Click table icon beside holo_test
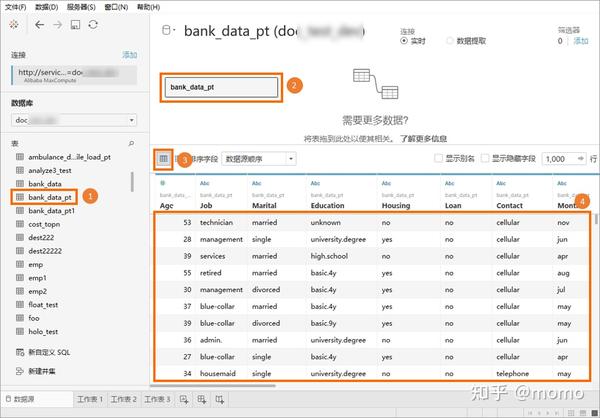This screenshot has width=600, height=418. coord(20,331)
